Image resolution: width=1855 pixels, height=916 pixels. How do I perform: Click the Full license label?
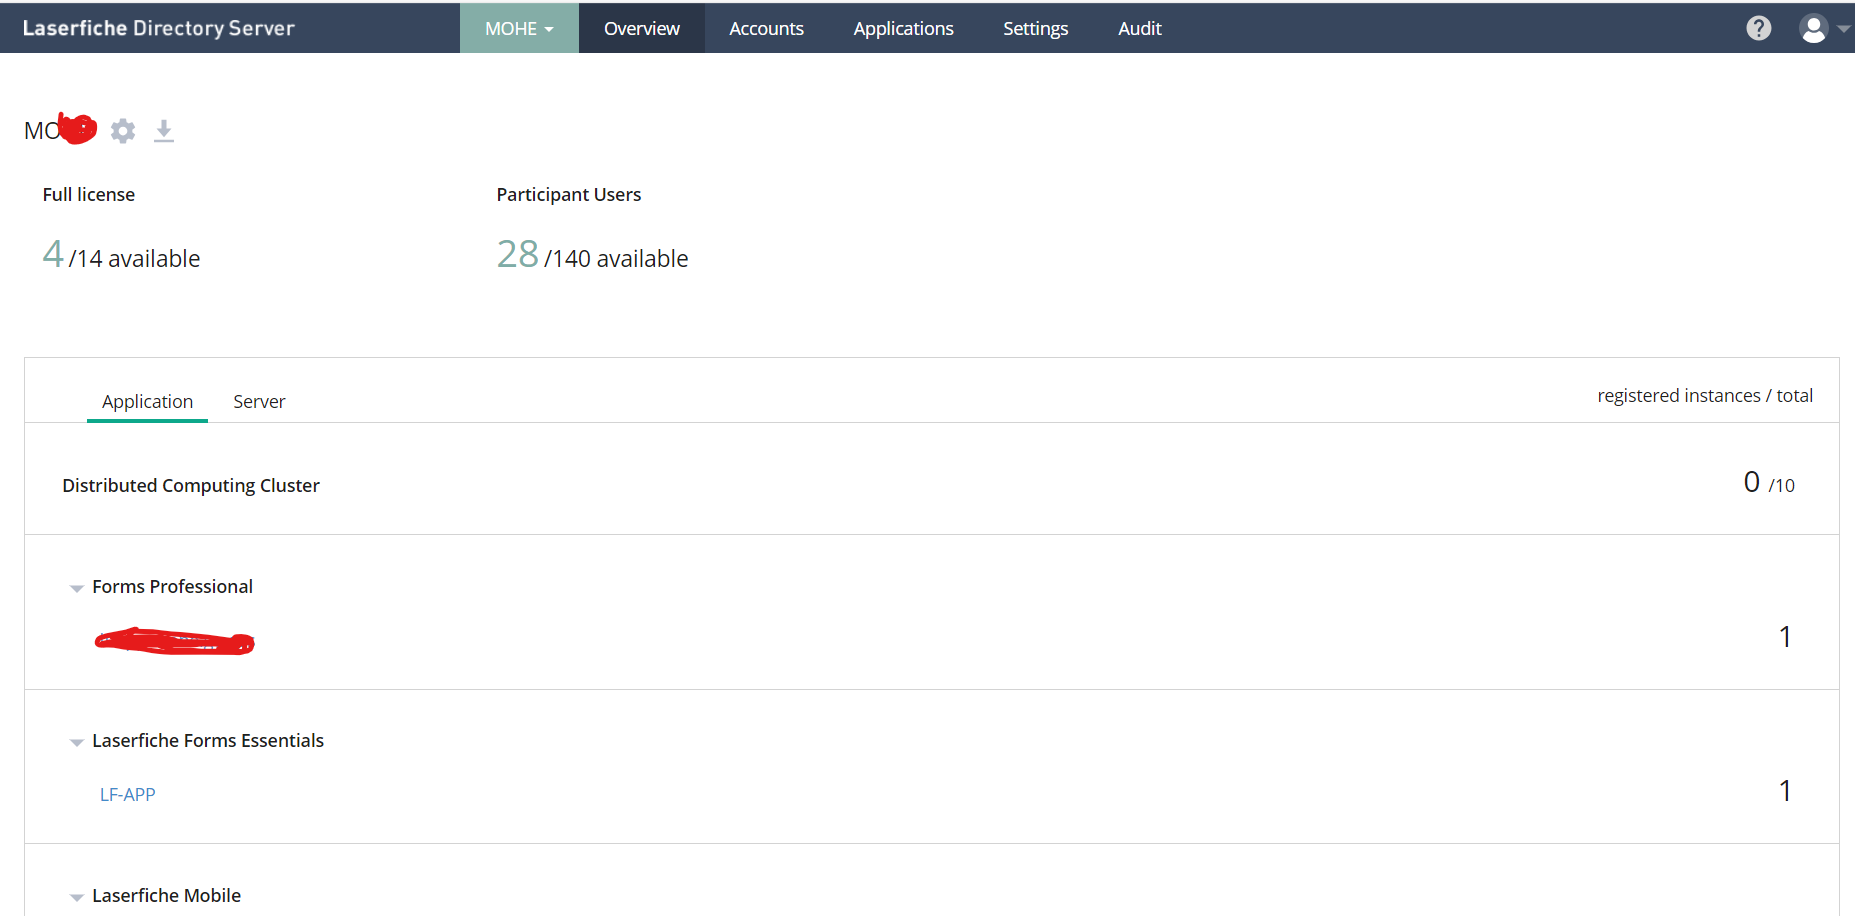click(88, 194)
